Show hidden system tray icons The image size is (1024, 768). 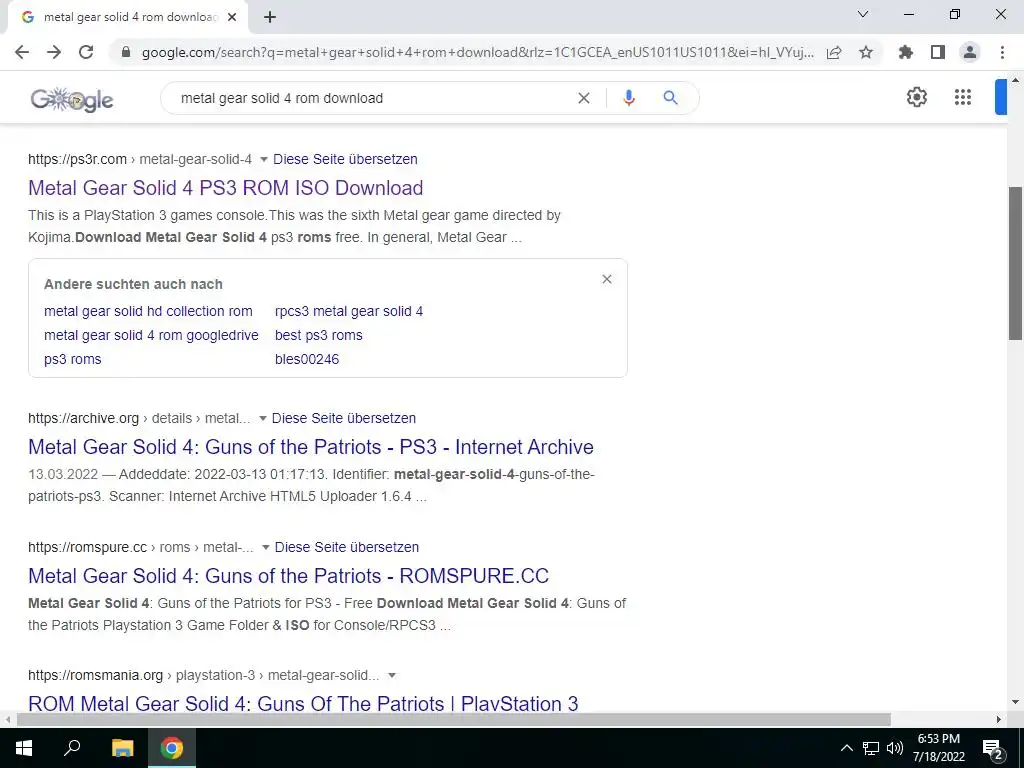coord(846,748)
